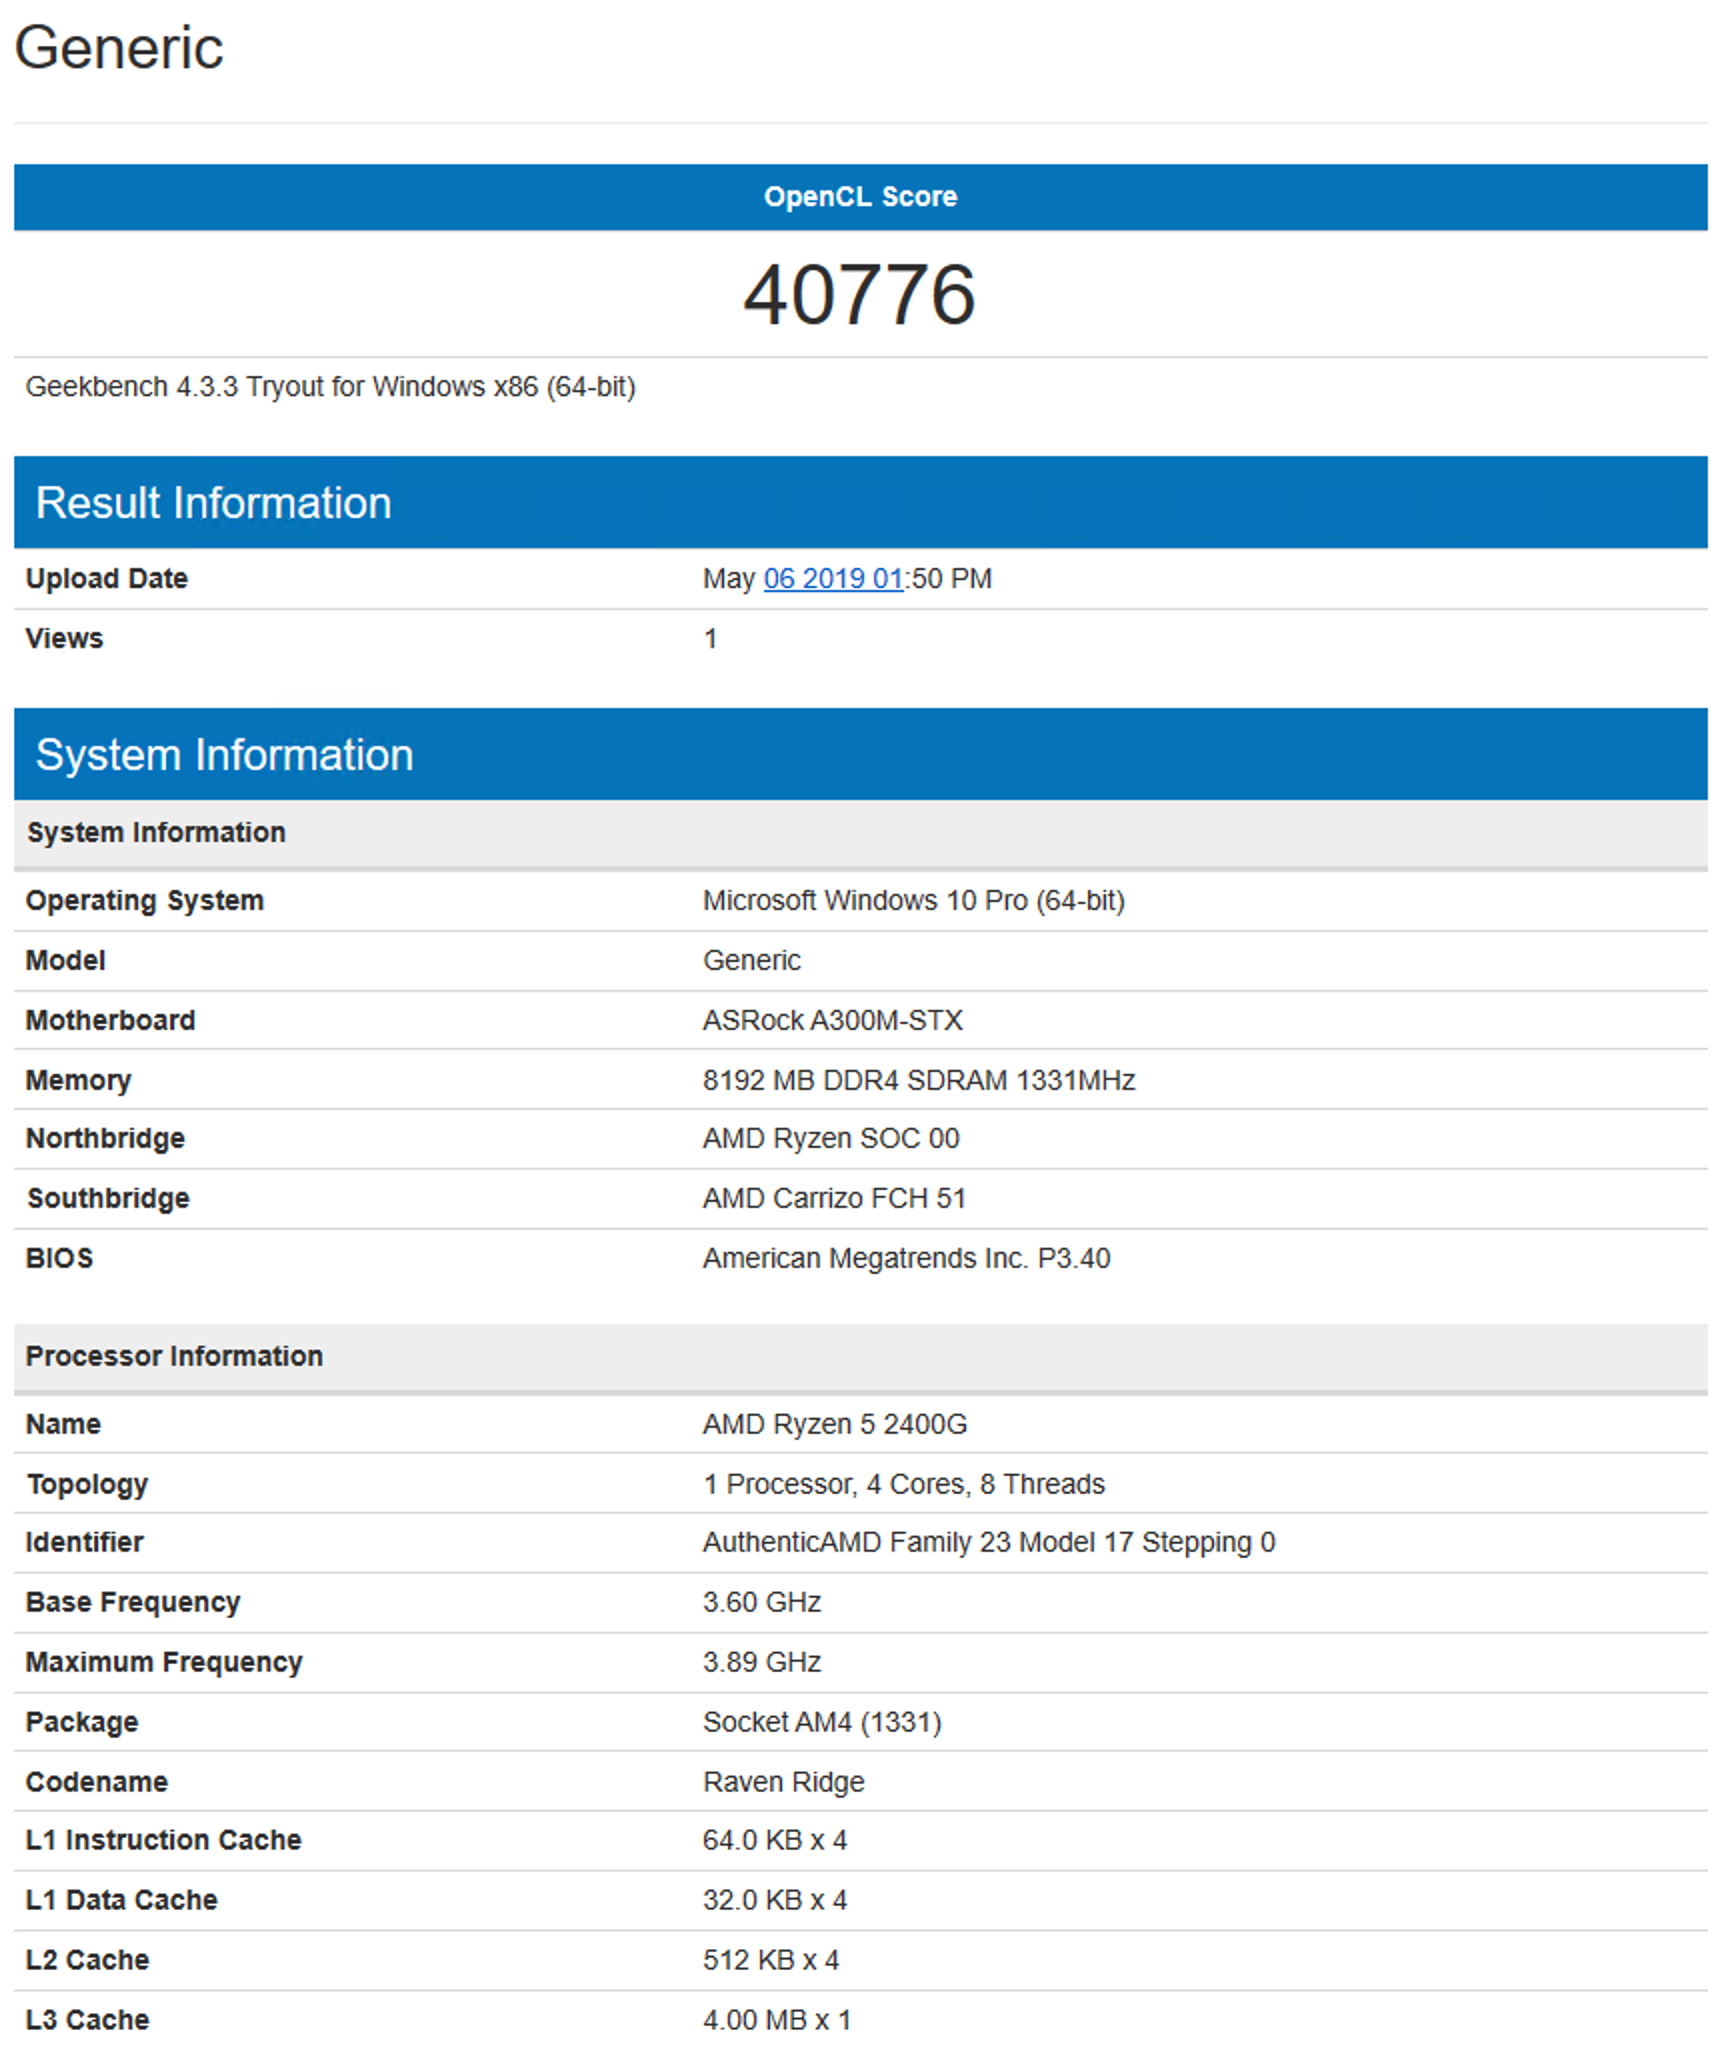The height and width of the screenshot is (2054, 1716).
Task: Select the OpenCL score value 40776
Action: coord(859,295)
